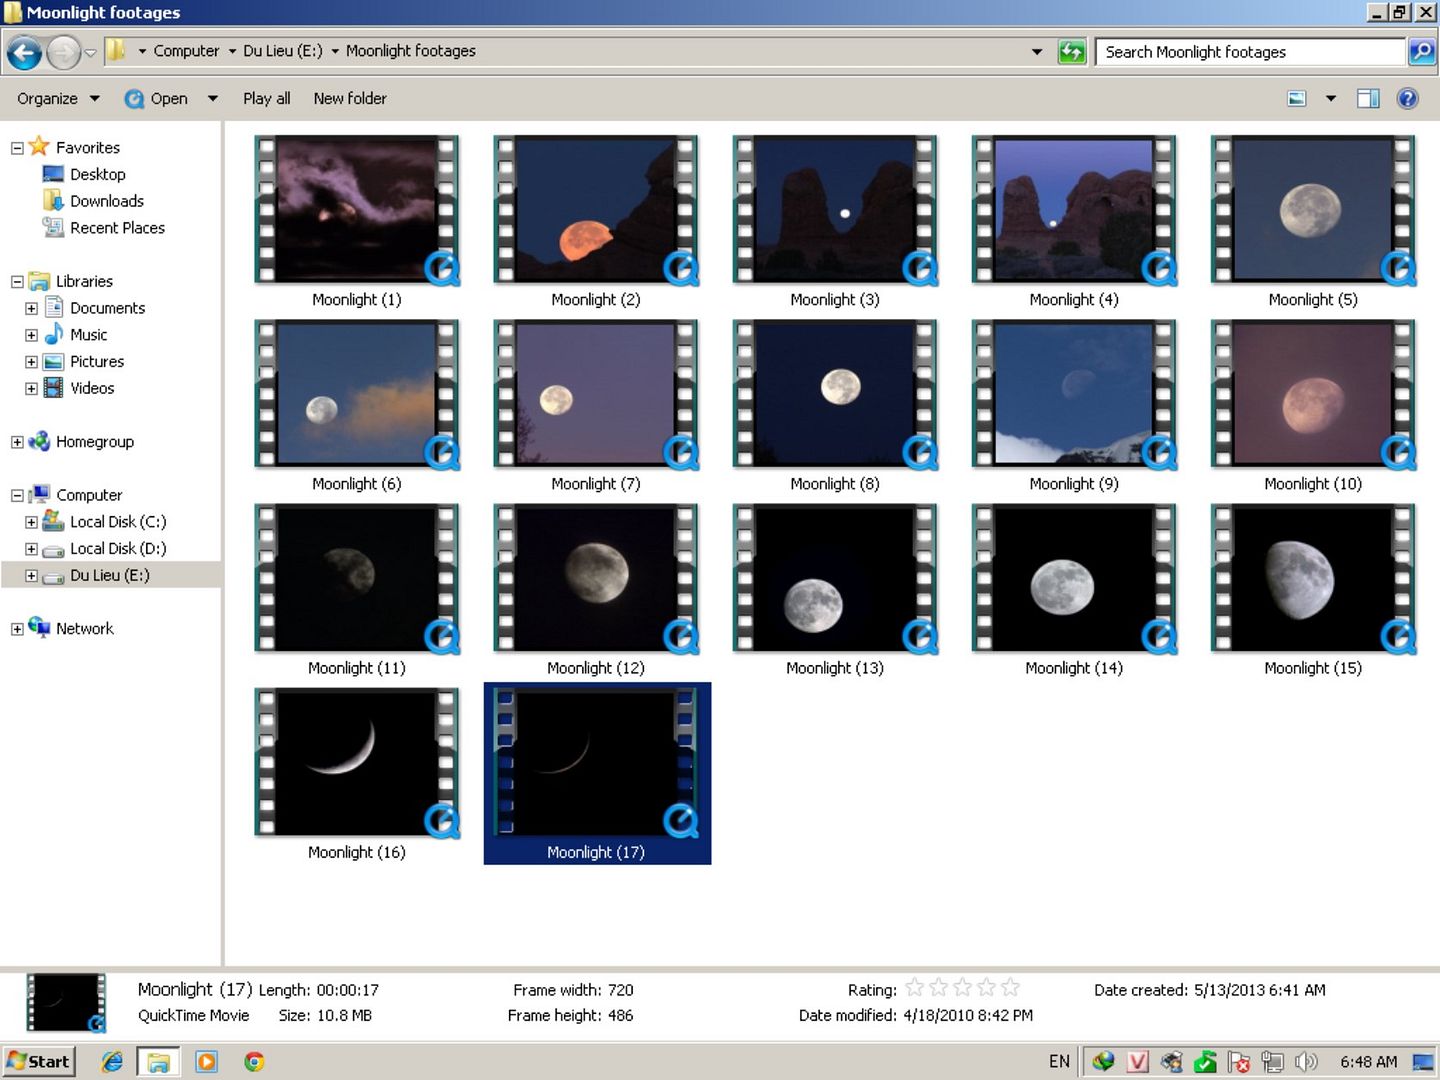Open the recent pages dropdown arrow

point(90,52)
